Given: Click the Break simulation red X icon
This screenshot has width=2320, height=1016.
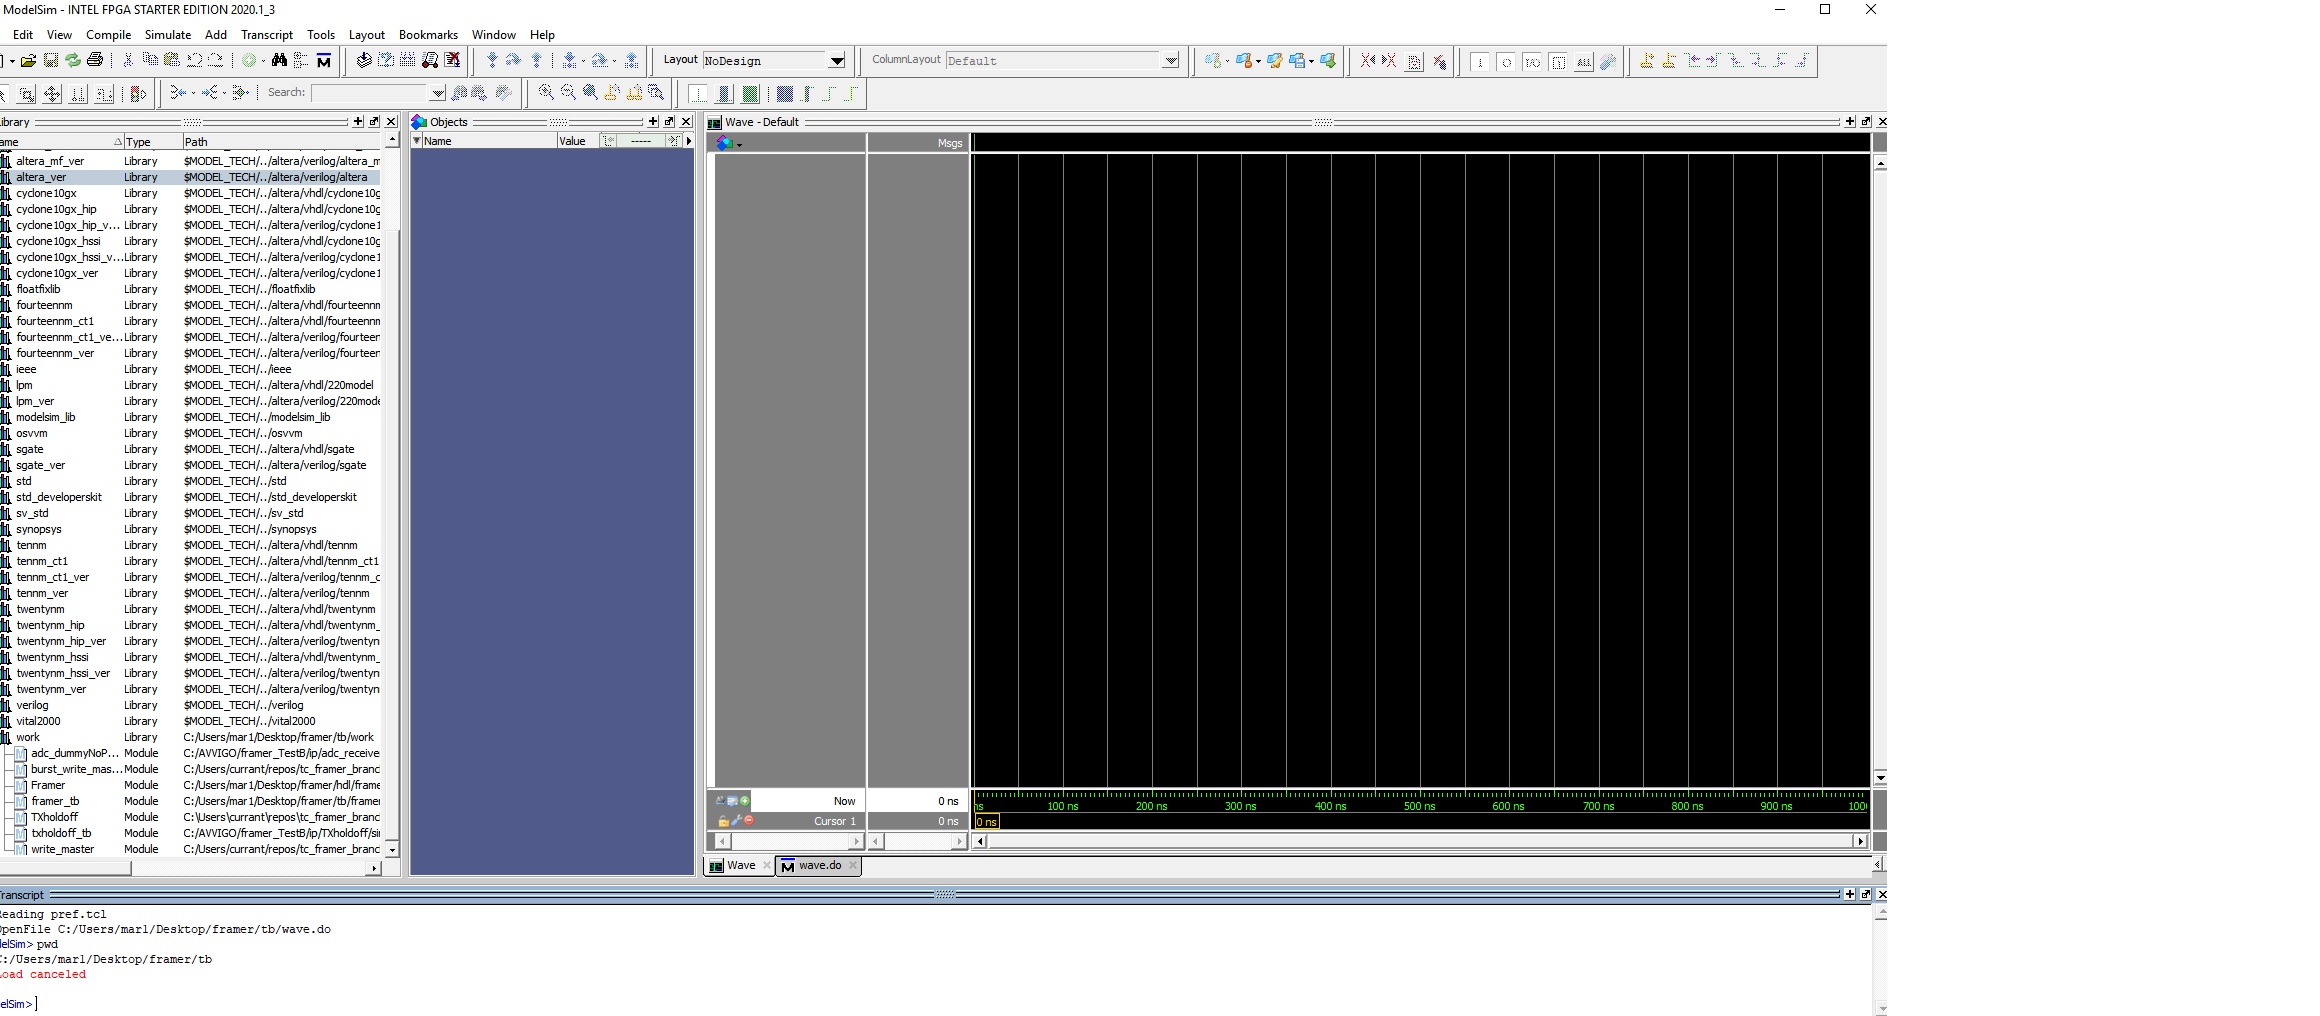Looking at the screenshot, I should click(x=453, y=61).
